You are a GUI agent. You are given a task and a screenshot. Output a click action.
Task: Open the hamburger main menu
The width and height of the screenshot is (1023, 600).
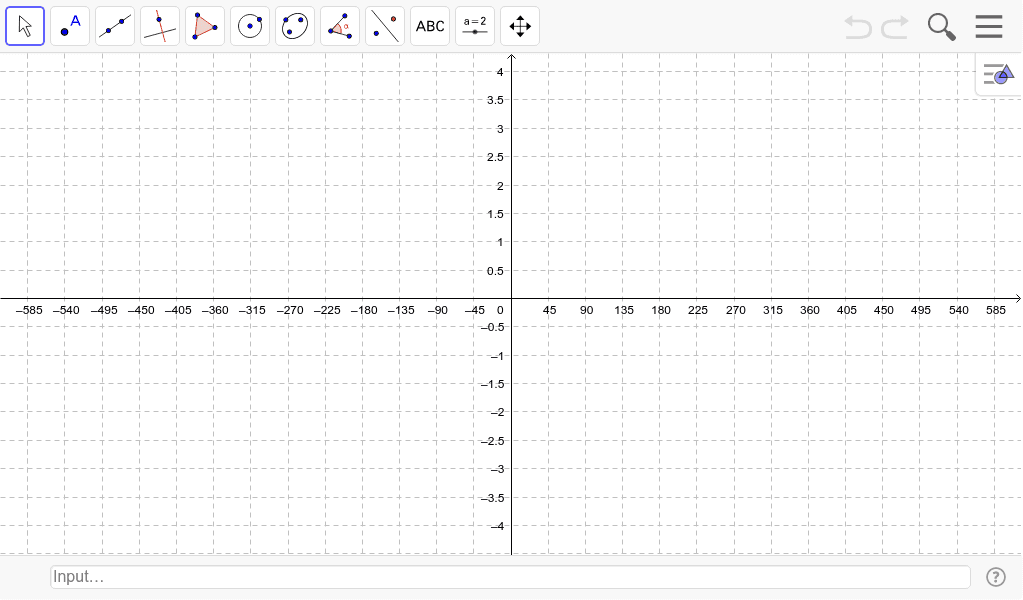click(989, 27)
